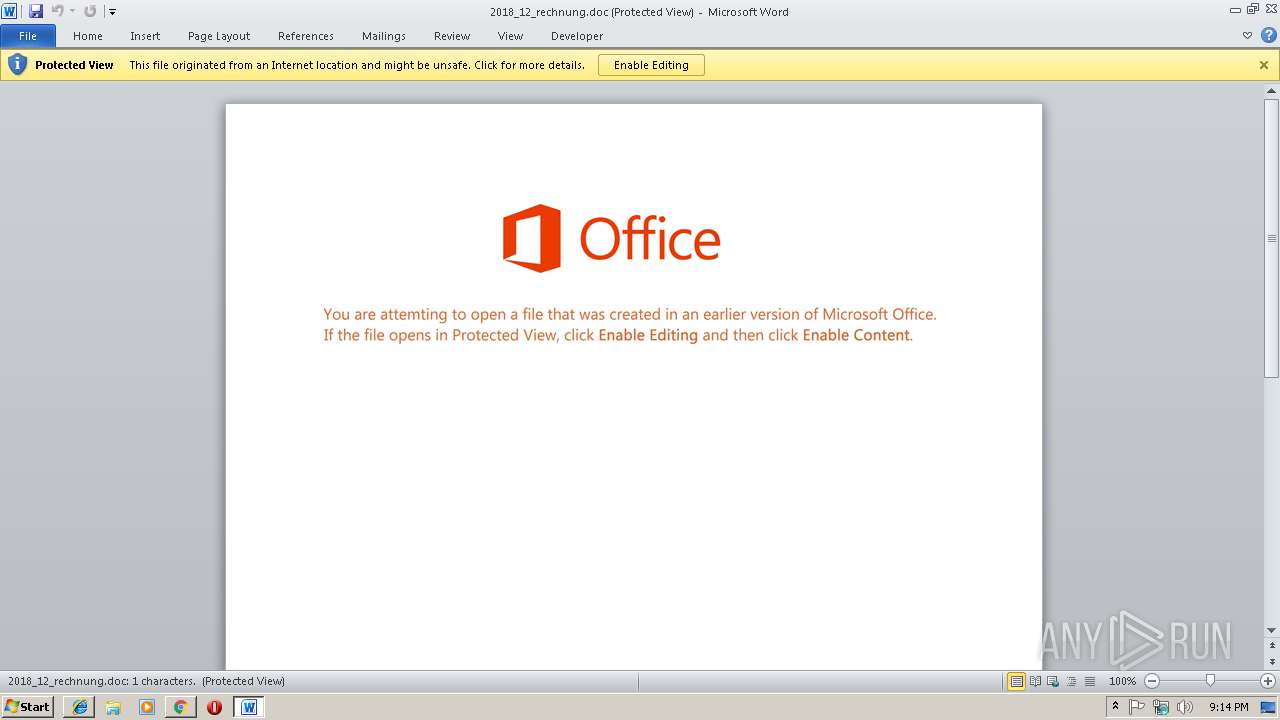1280x720 pixels.
Task: Show hidden system tray icons
Action: 1115,706
